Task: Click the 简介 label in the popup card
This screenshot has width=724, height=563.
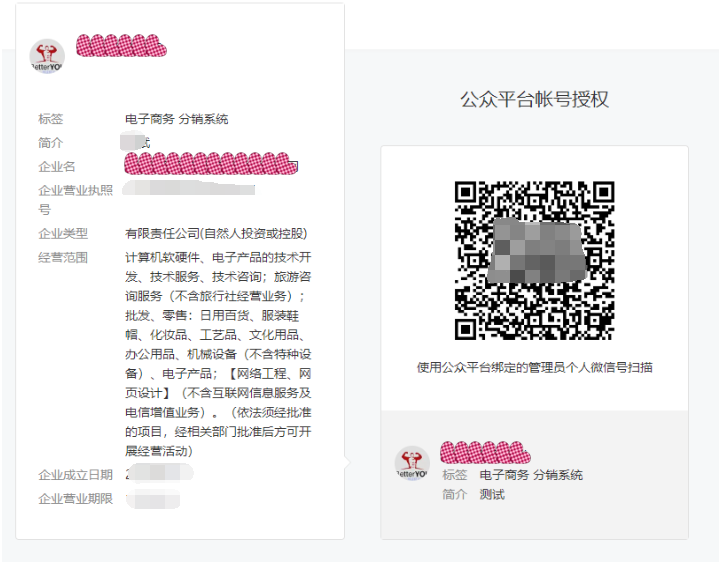Action: pos(50,143)
